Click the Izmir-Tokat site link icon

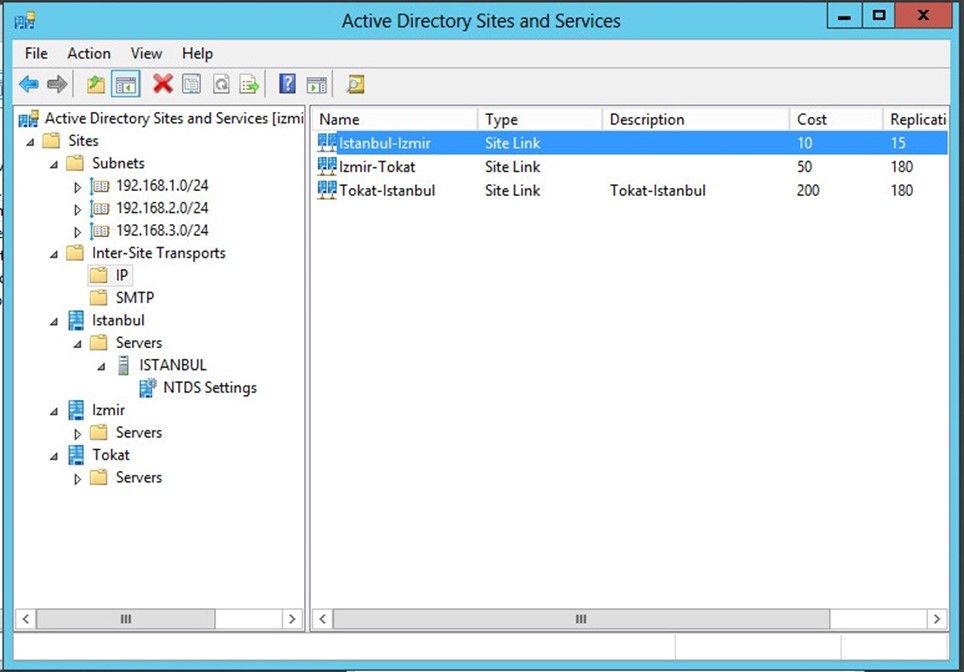point(326,166)
